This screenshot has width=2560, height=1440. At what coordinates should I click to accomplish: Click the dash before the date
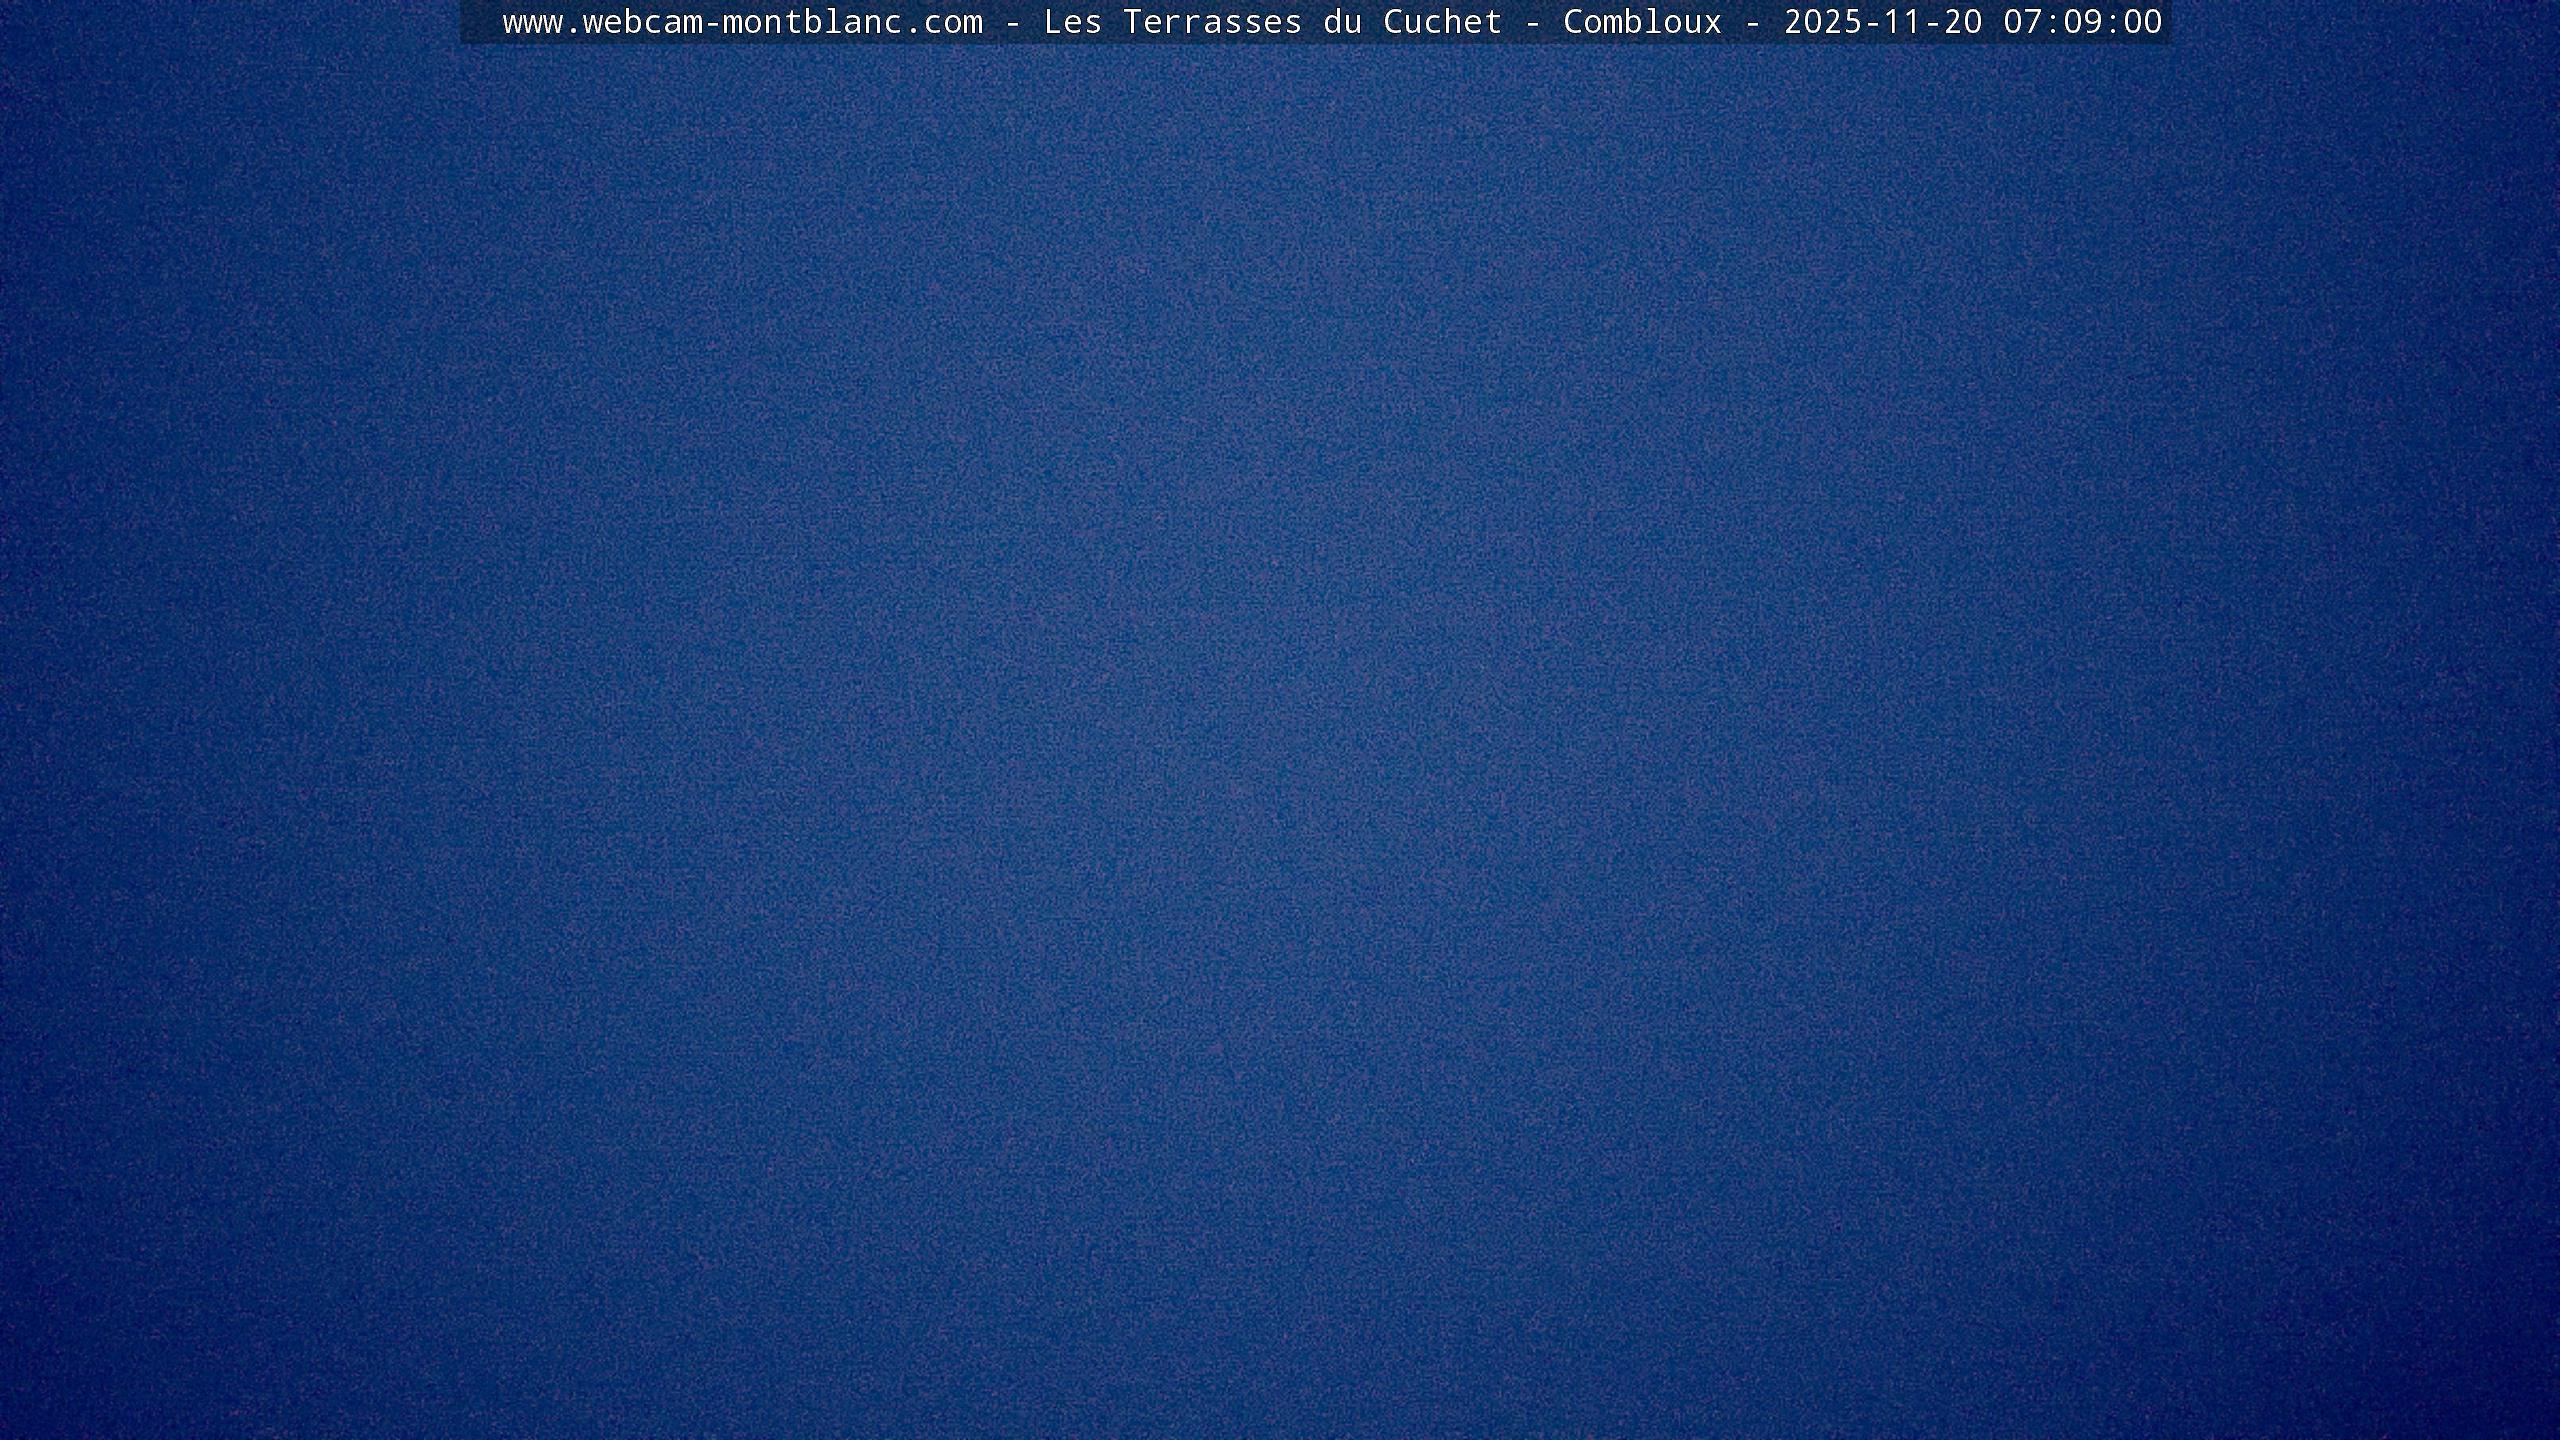point(1752,22)
